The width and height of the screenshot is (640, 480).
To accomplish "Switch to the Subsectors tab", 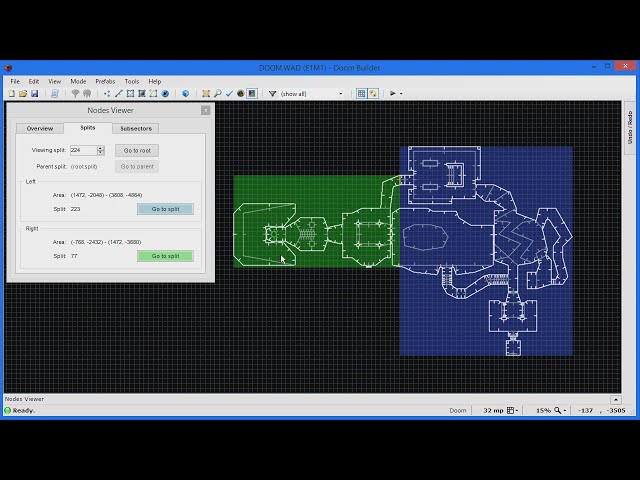I will (136, 129).
